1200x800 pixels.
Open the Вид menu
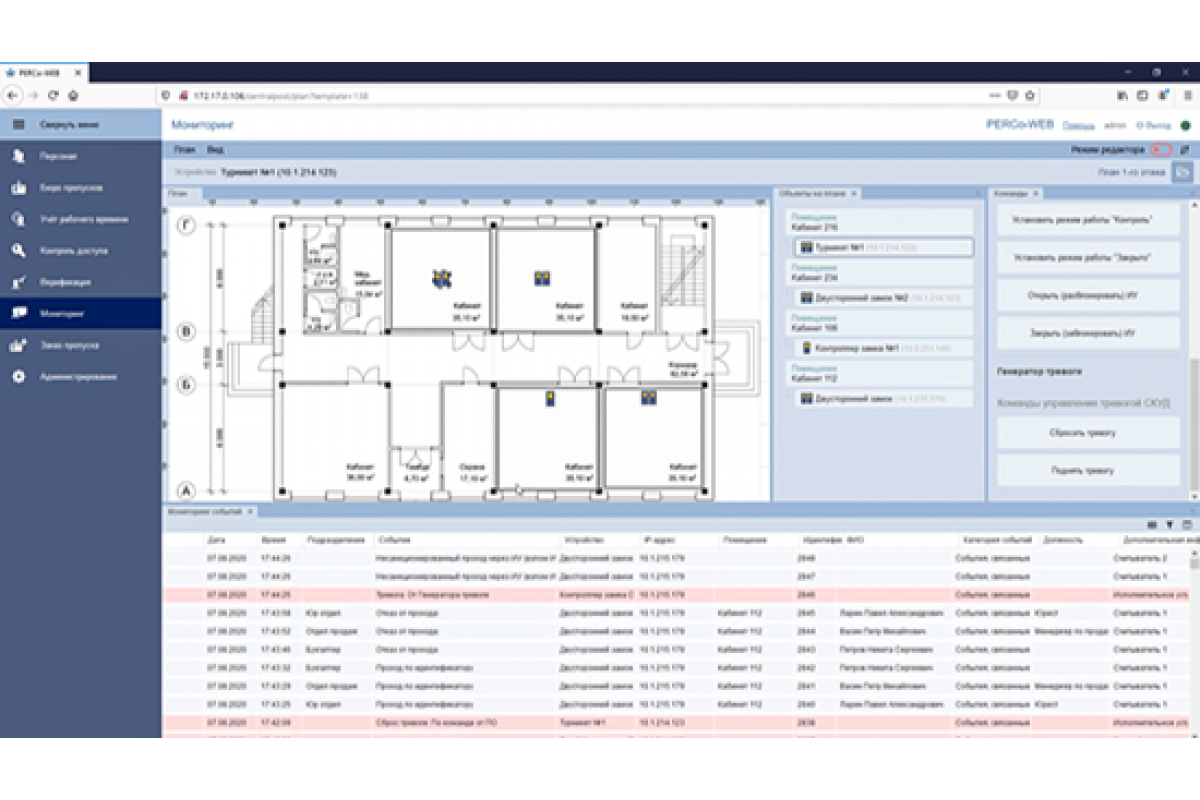[215, 150]
